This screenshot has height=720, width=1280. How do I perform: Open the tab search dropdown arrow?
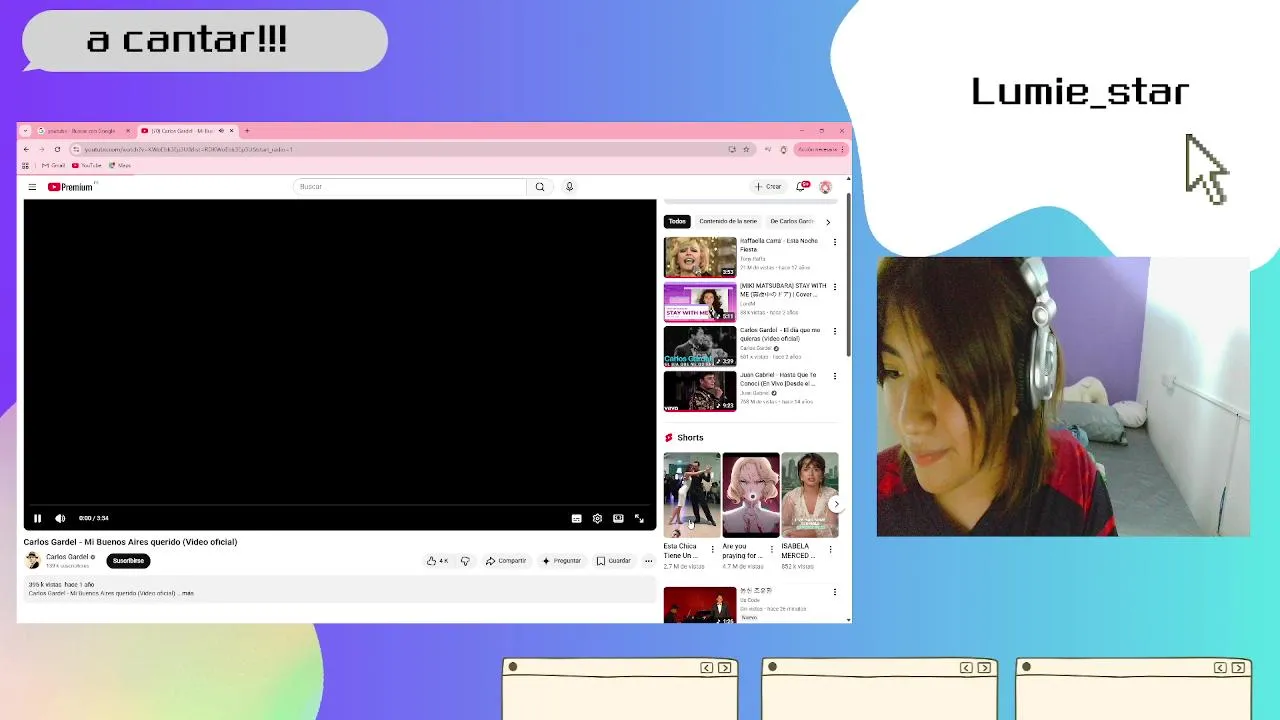26,131
